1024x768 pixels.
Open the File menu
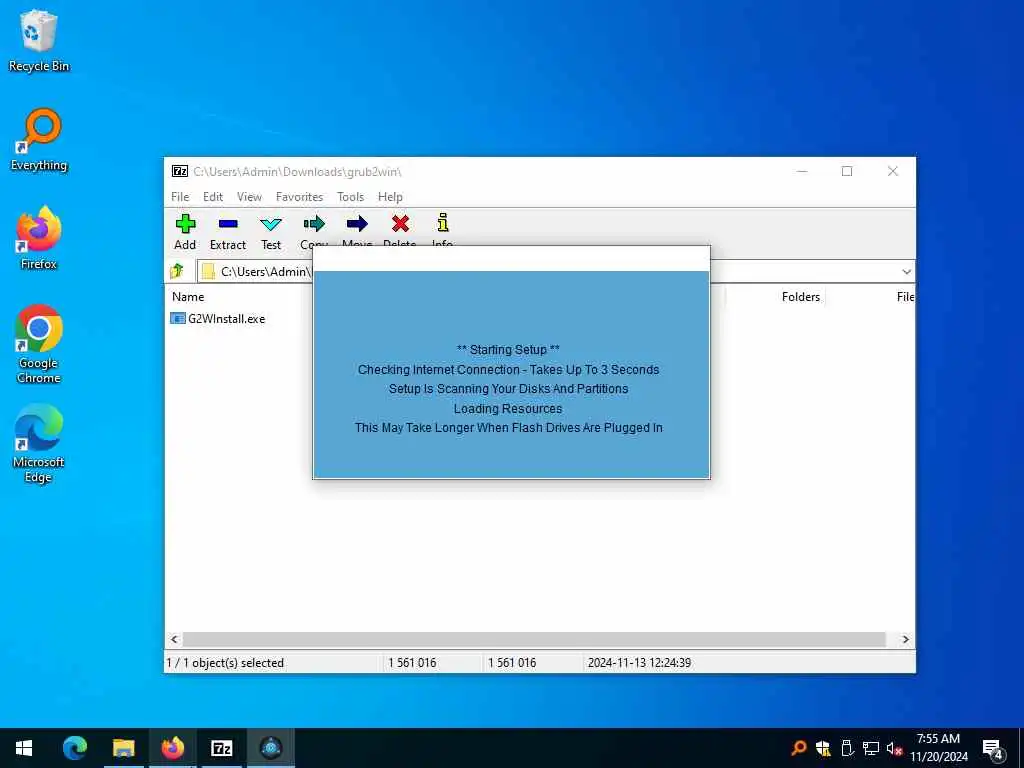coord(180,197)
